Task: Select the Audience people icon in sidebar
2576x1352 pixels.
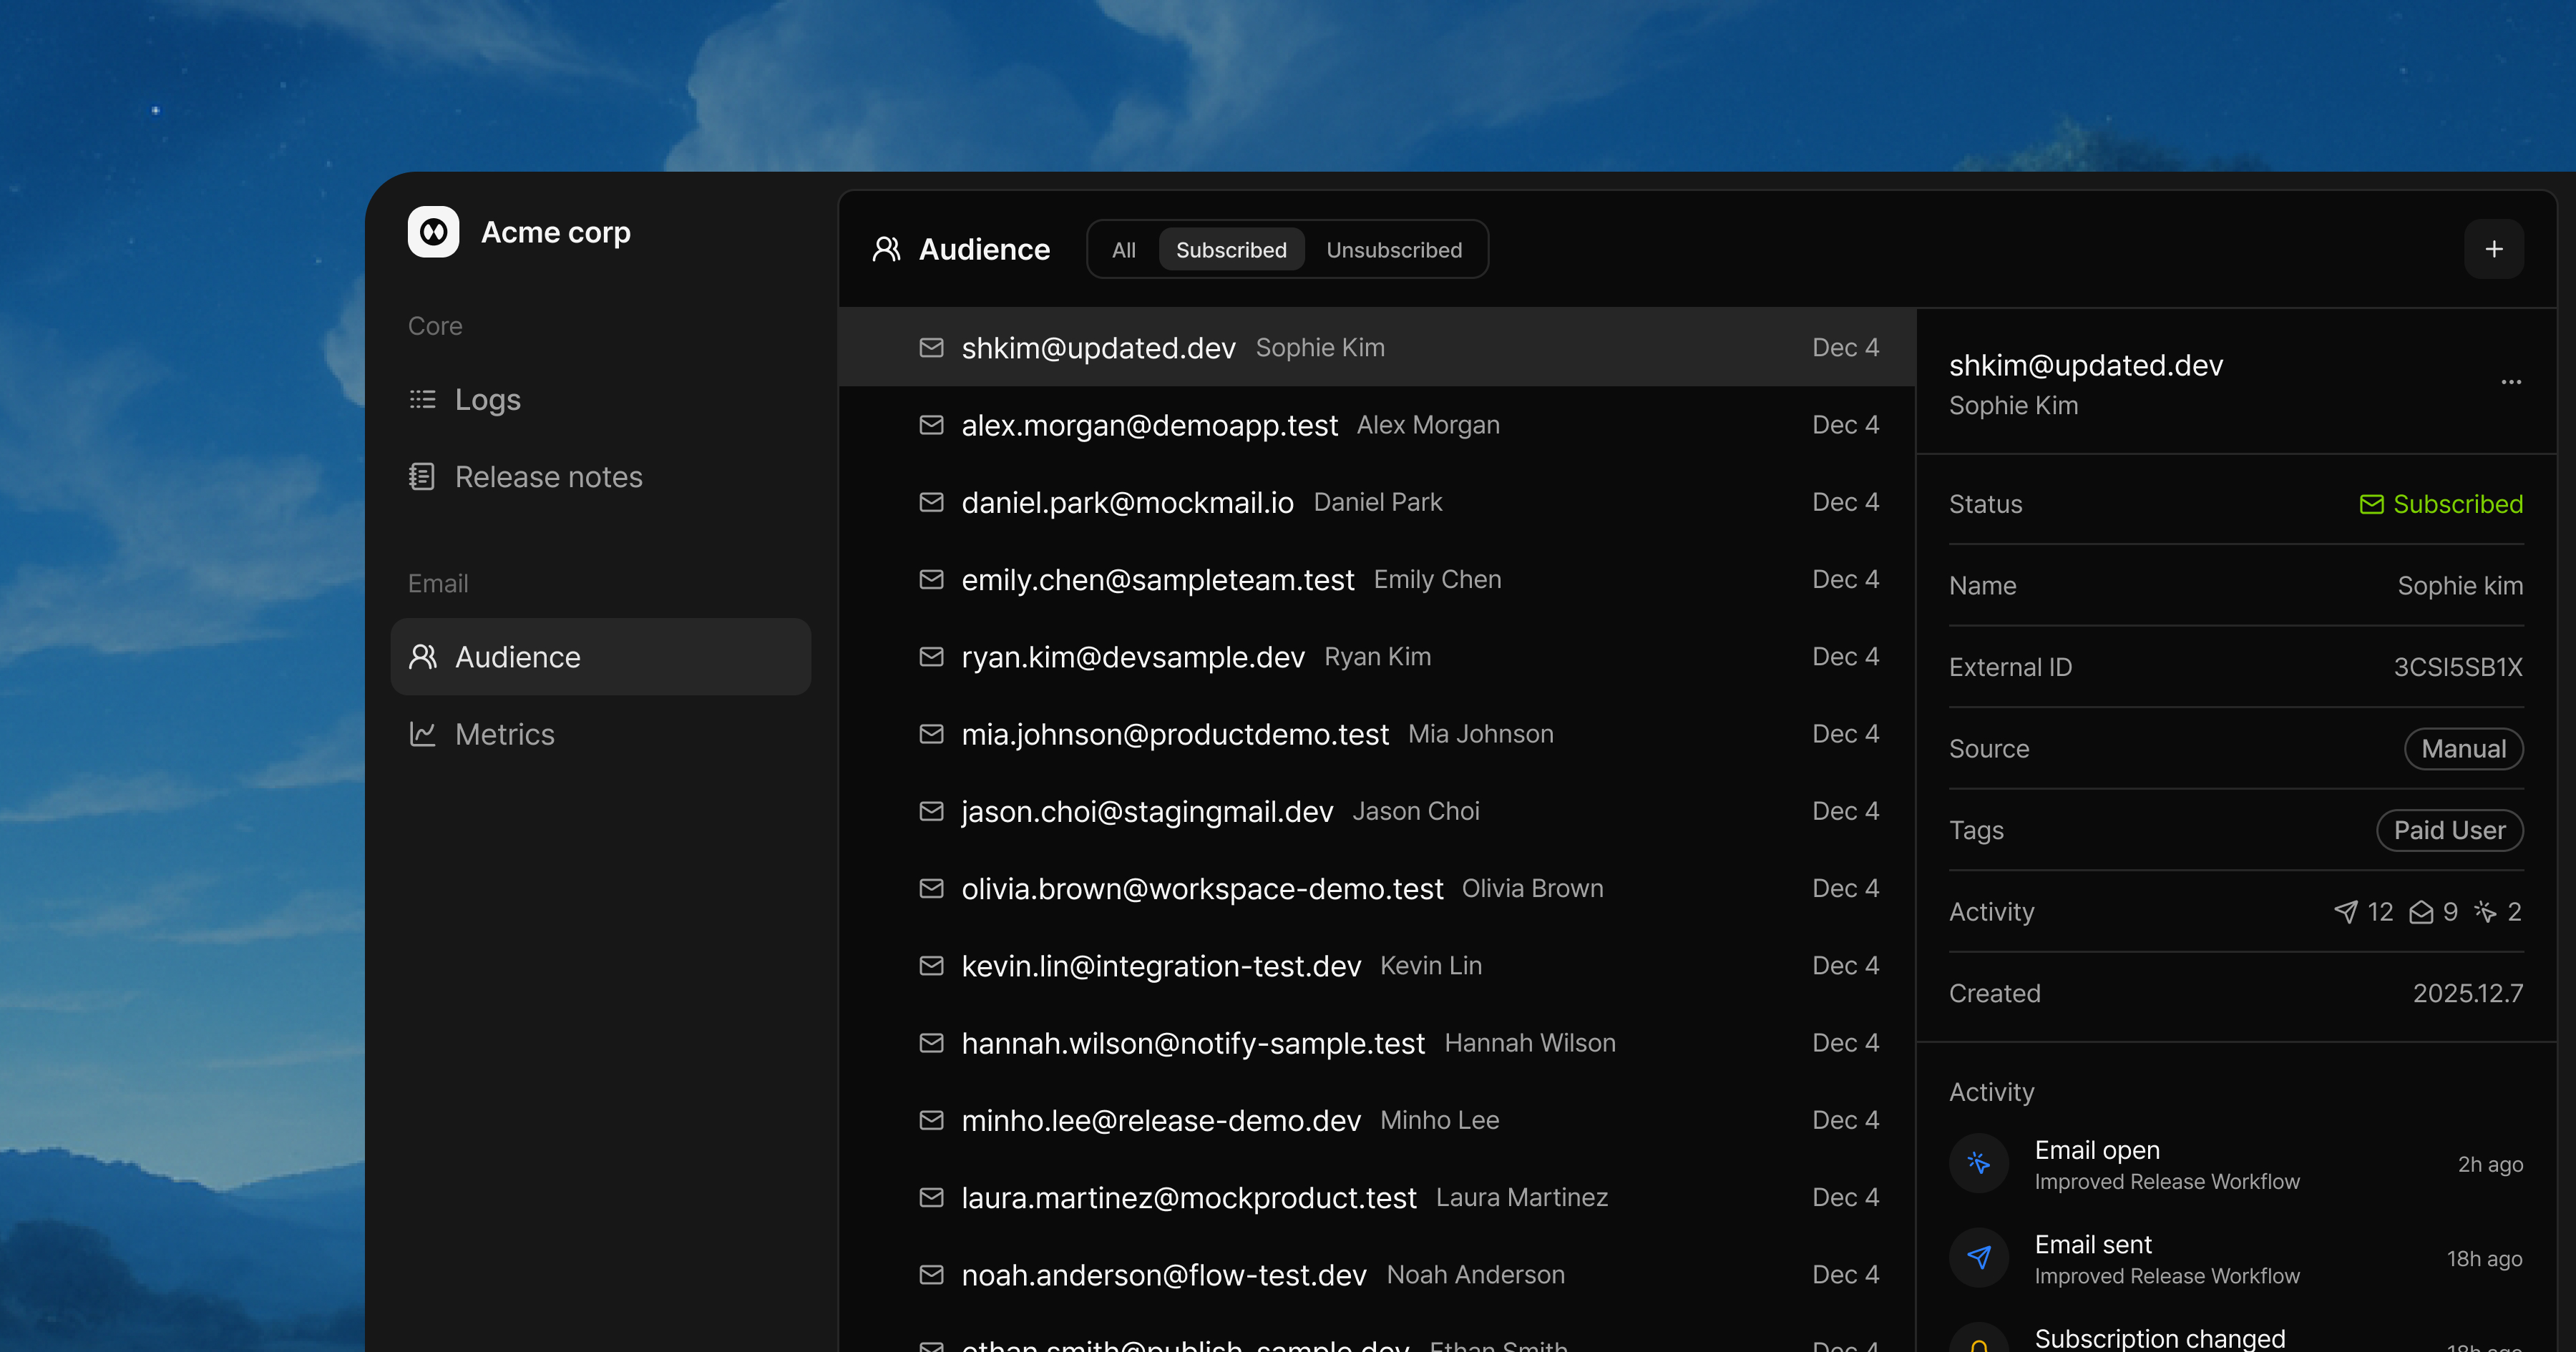Action: (423, 656)
